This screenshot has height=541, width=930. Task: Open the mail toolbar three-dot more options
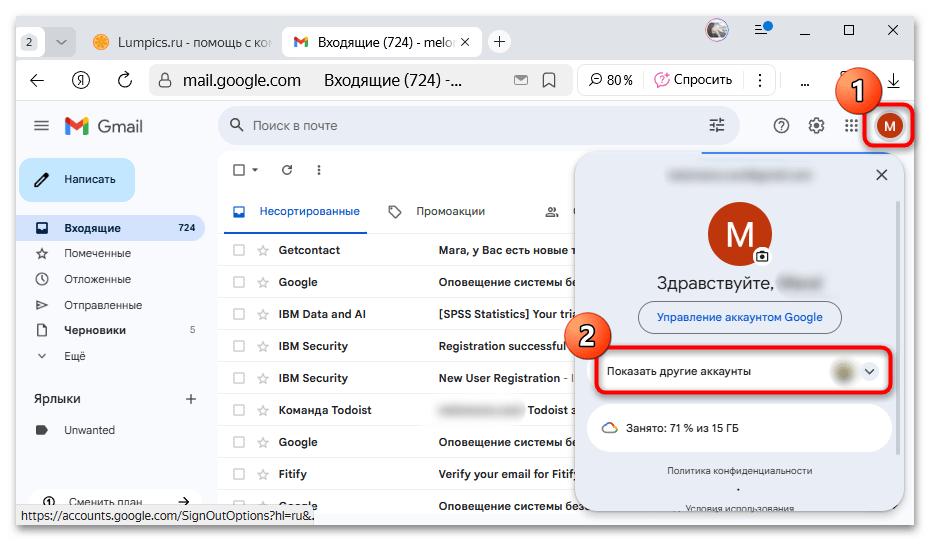coord(319,170)
